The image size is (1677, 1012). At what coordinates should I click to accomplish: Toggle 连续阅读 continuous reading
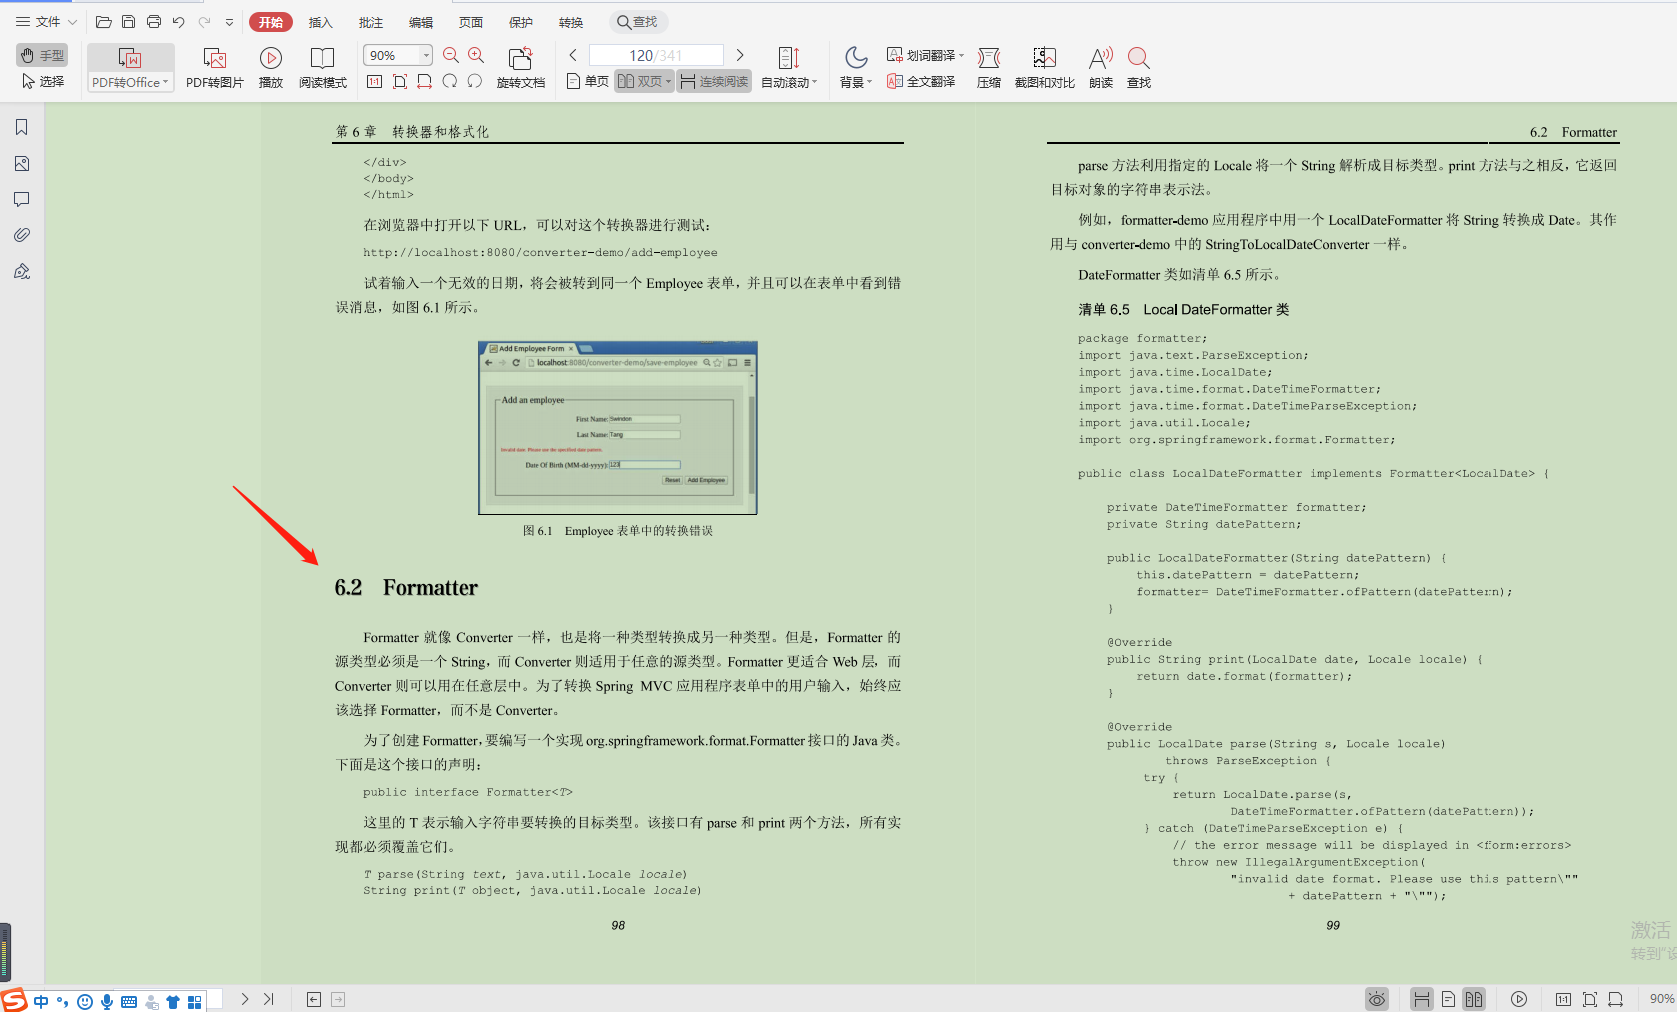pos(714,81)
